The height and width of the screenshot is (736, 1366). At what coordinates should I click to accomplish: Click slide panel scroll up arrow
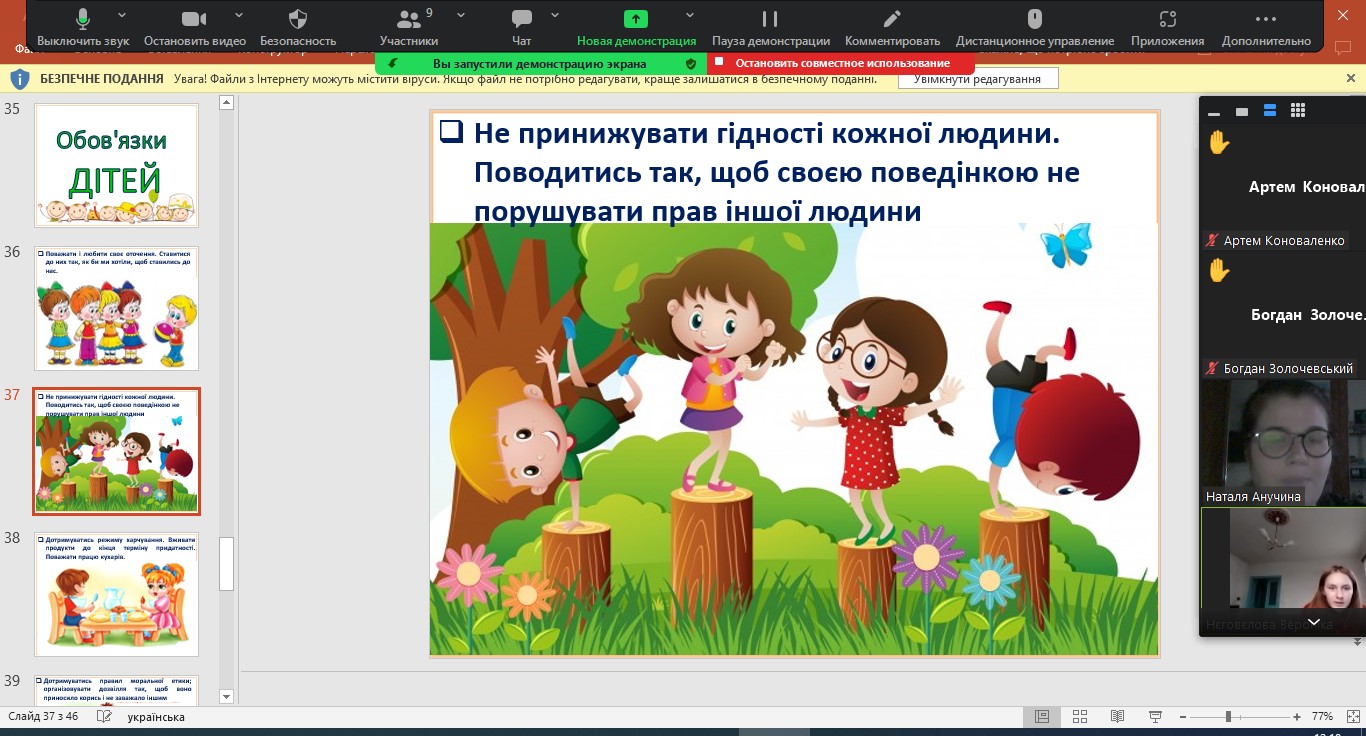(x=226, y=102)
